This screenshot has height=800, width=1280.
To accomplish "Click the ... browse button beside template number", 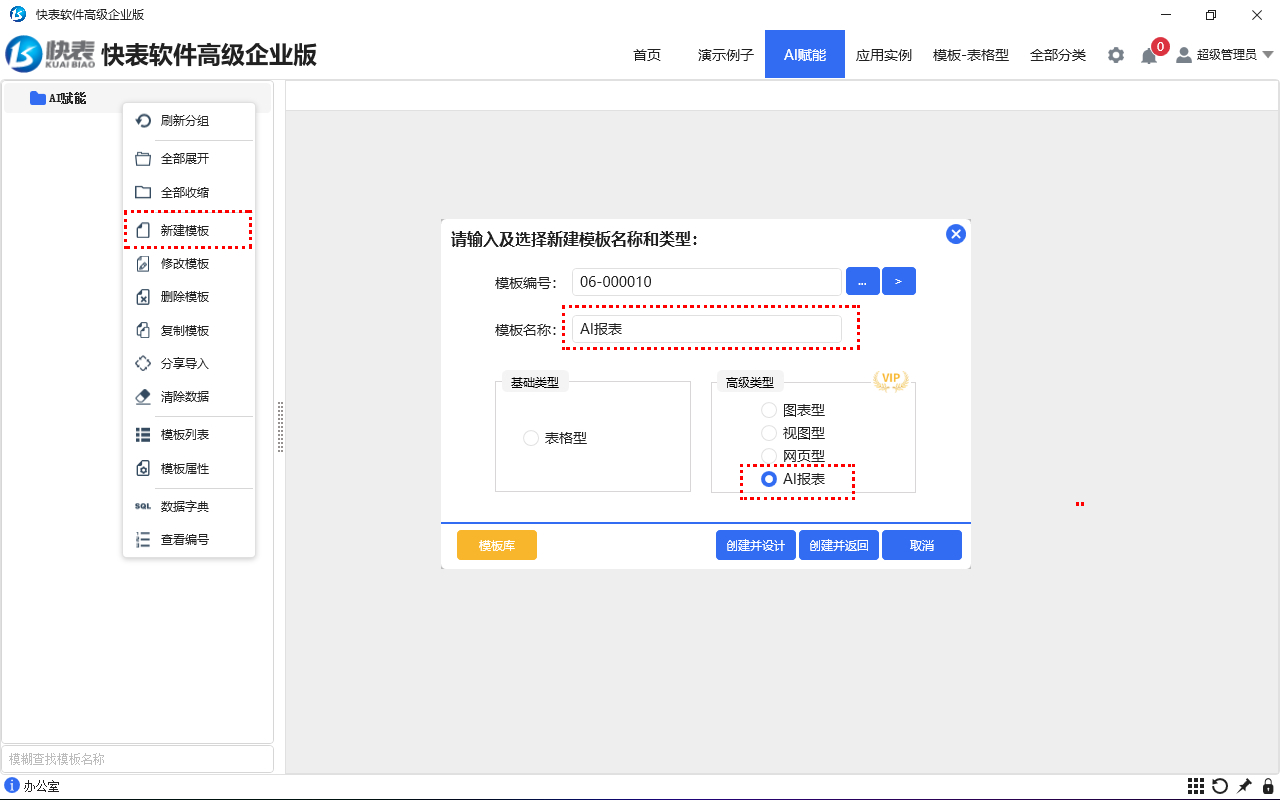I will tap(862, 282).
